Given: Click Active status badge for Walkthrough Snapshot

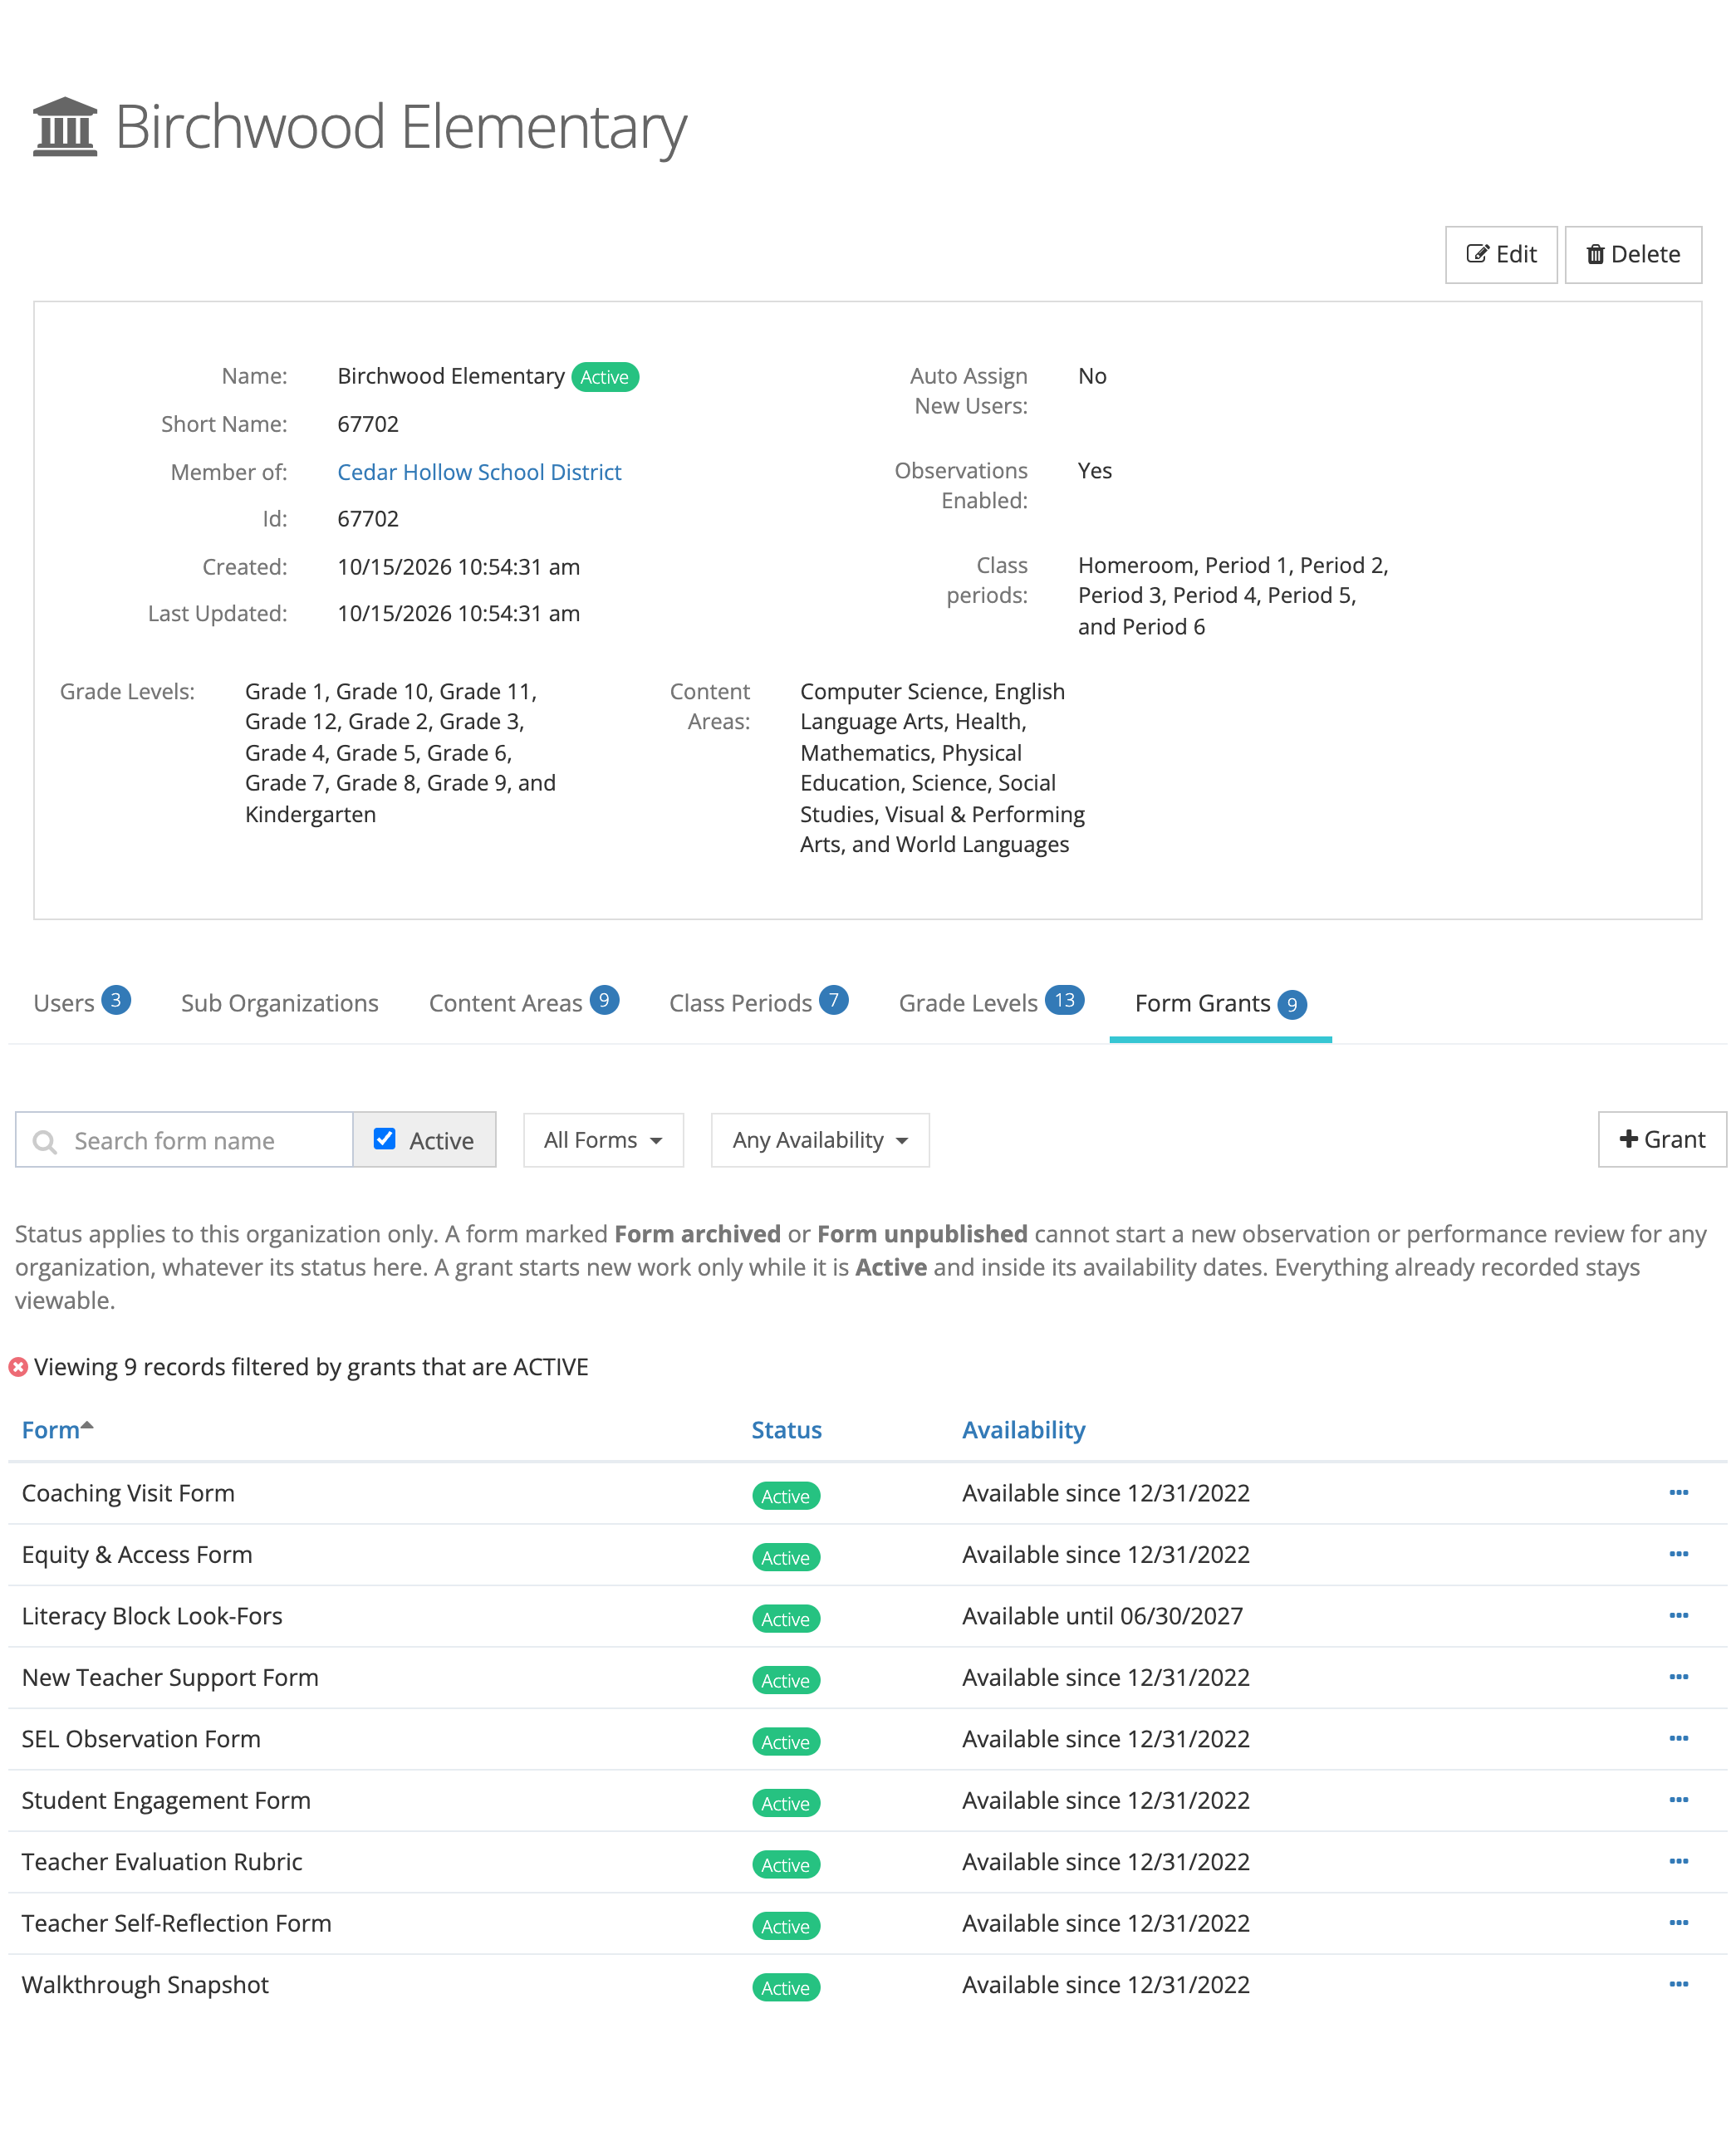Looking at the screenshot, I should (x=786, y=1987).
